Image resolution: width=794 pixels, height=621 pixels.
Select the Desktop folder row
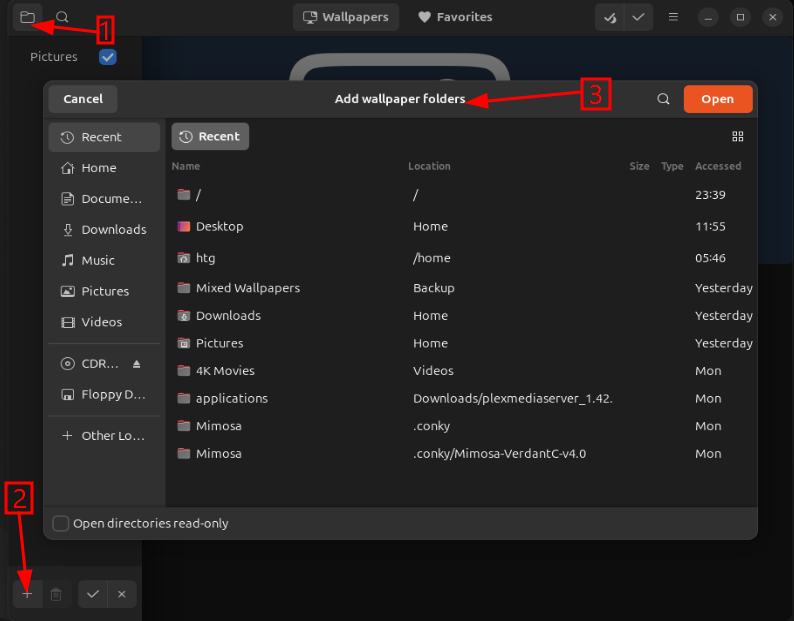(x=461, y=226)
